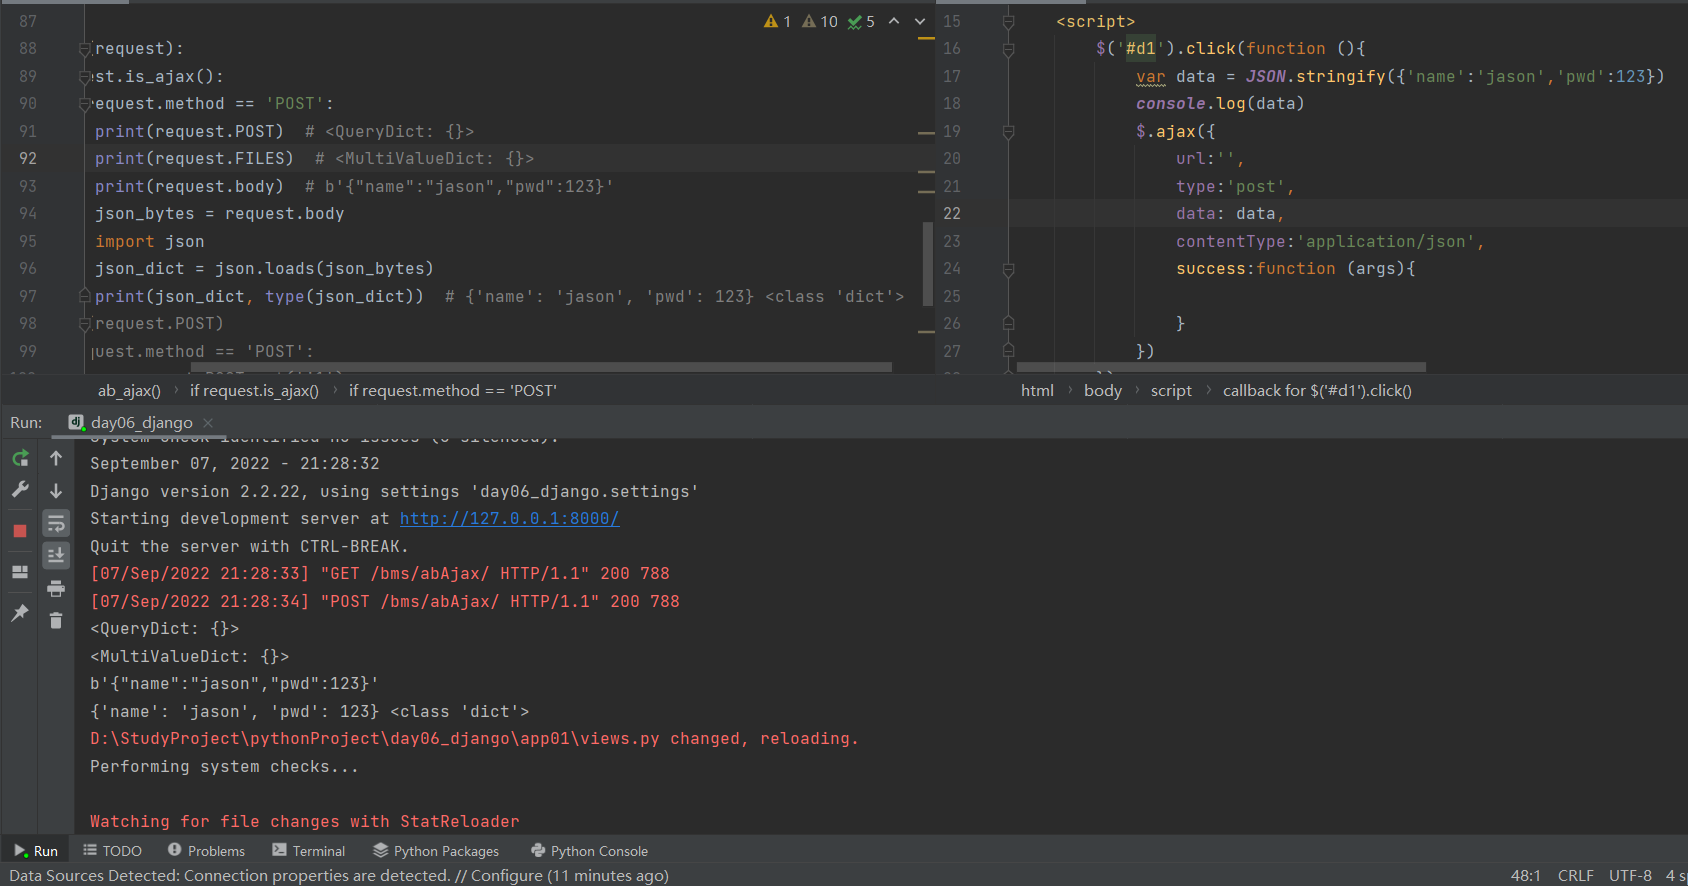Clear console with the trash icon
This screenshot has height=886, width=1688.
[56, 621]
